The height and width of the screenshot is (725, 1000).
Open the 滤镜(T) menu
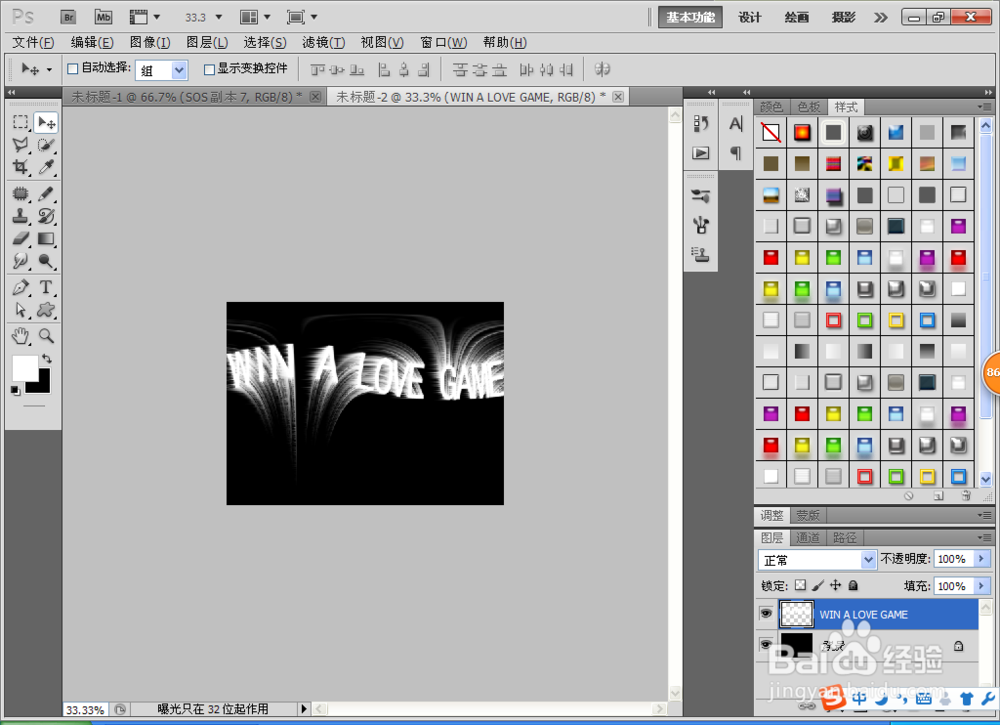click(323, 42)
